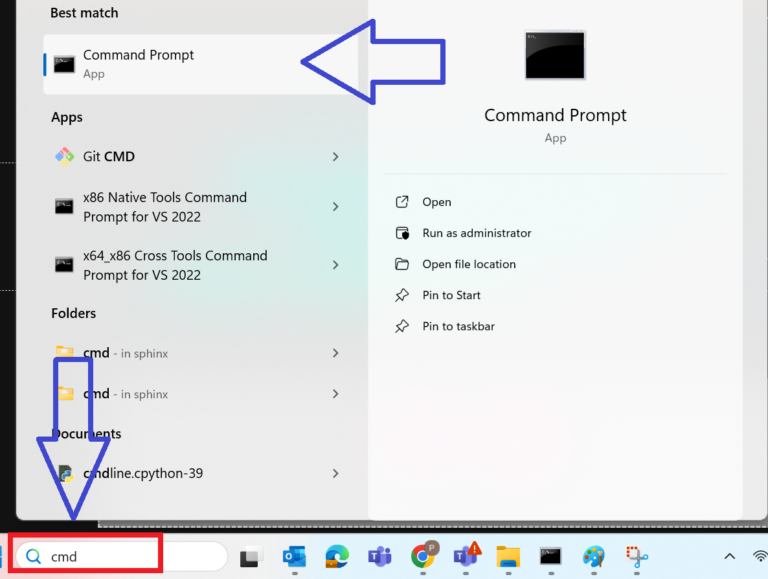
Task: Click Open file location
Action: 468,264
